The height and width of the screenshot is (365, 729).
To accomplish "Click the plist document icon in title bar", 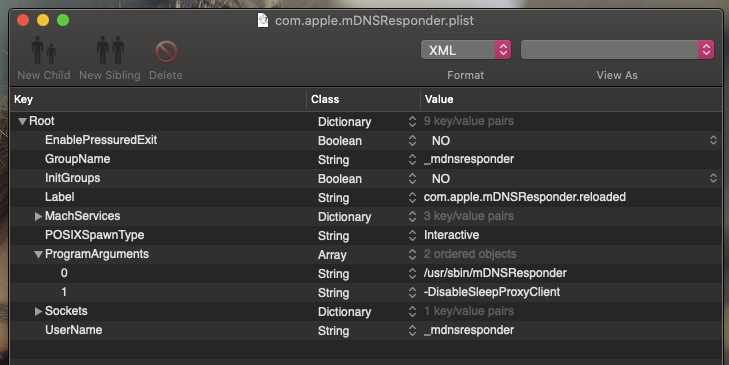I will tap(263, 20).
